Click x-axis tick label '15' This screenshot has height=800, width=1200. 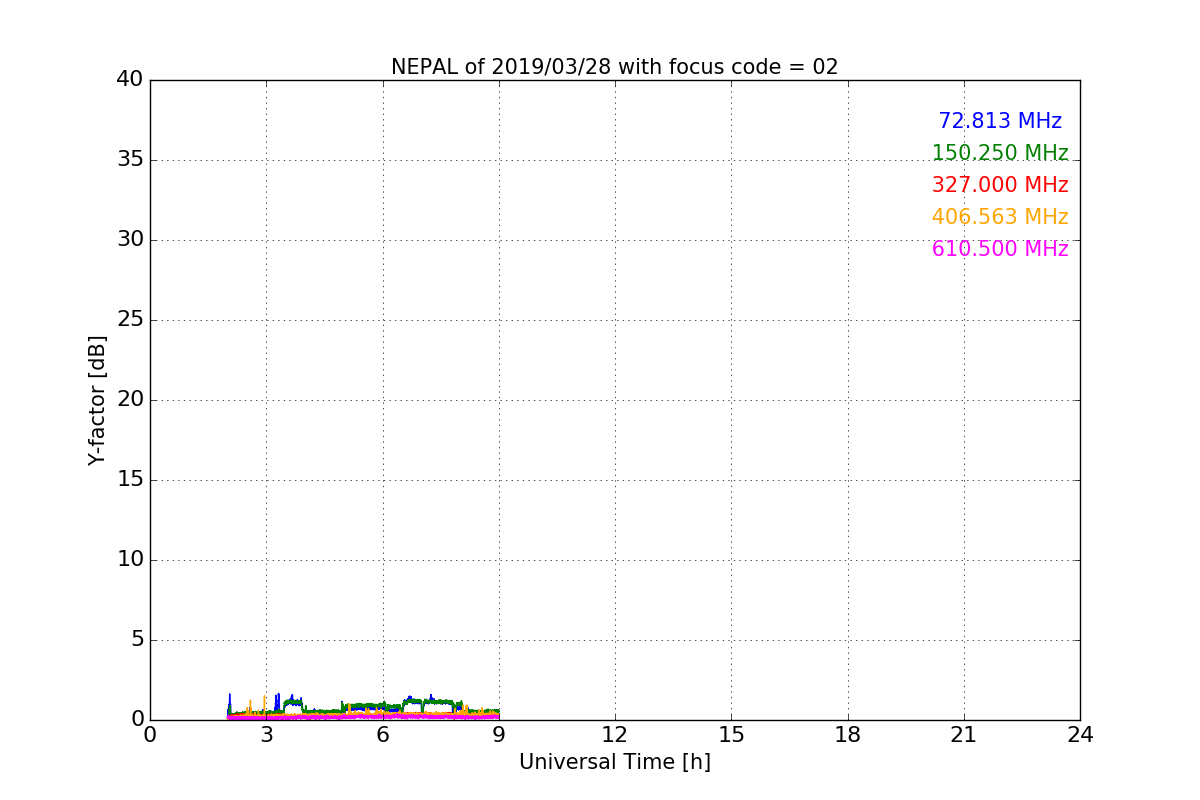[731, 735]
